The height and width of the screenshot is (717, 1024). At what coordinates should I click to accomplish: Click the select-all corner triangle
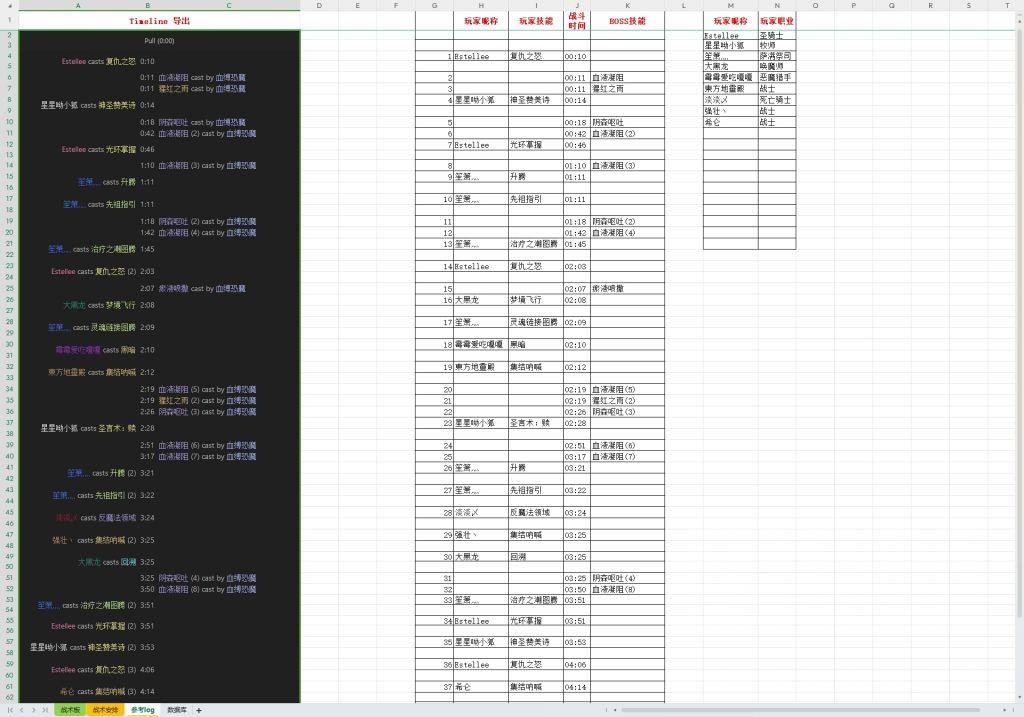pos(8,6)
